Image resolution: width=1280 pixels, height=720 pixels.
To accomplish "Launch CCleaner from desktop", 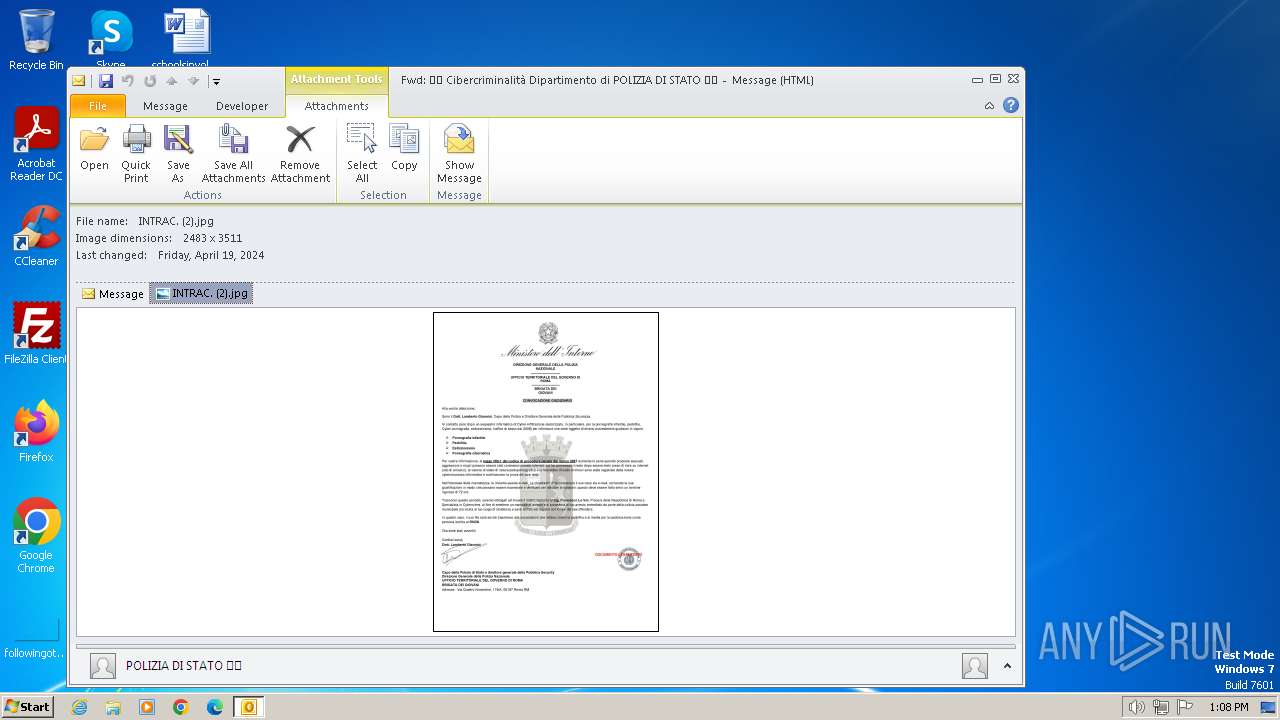I will (x=36, y=236).
